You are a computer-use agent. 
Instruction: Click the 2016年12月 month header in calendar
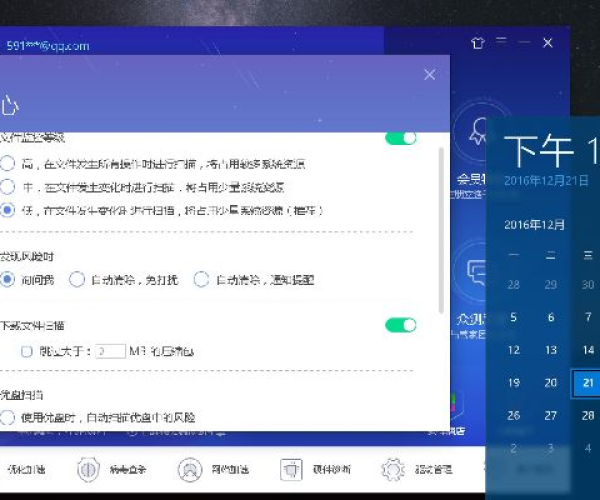(534, 225)
